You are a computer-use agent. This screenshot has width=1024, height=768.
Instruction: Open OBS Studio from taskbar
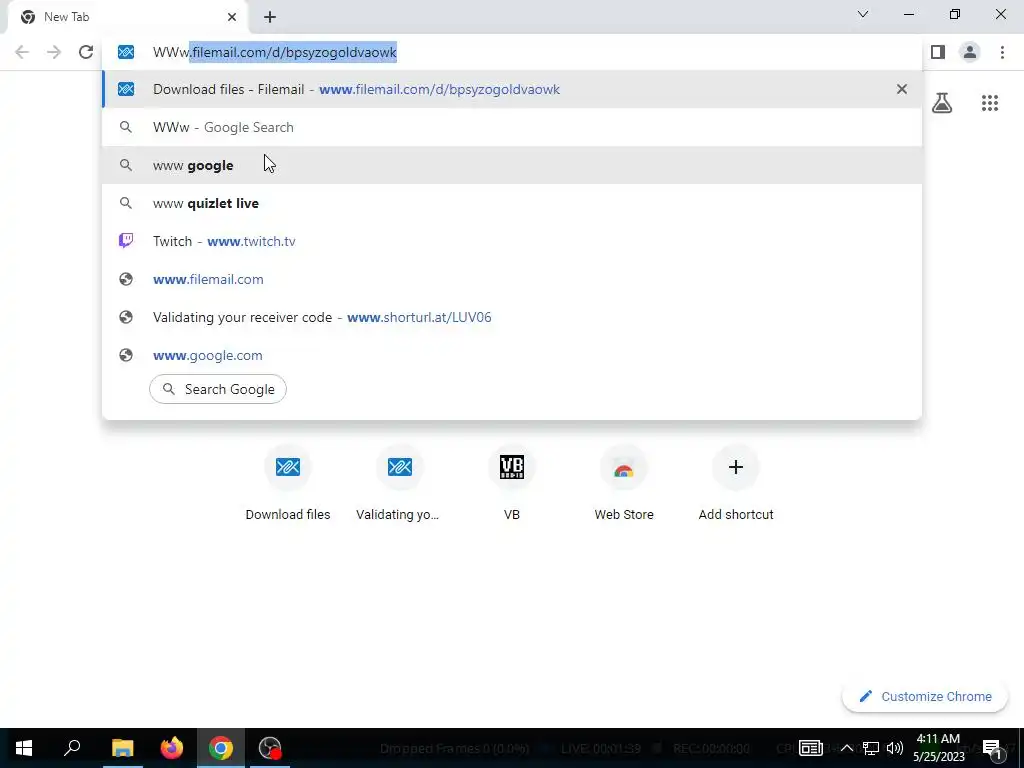click(270, 748)
